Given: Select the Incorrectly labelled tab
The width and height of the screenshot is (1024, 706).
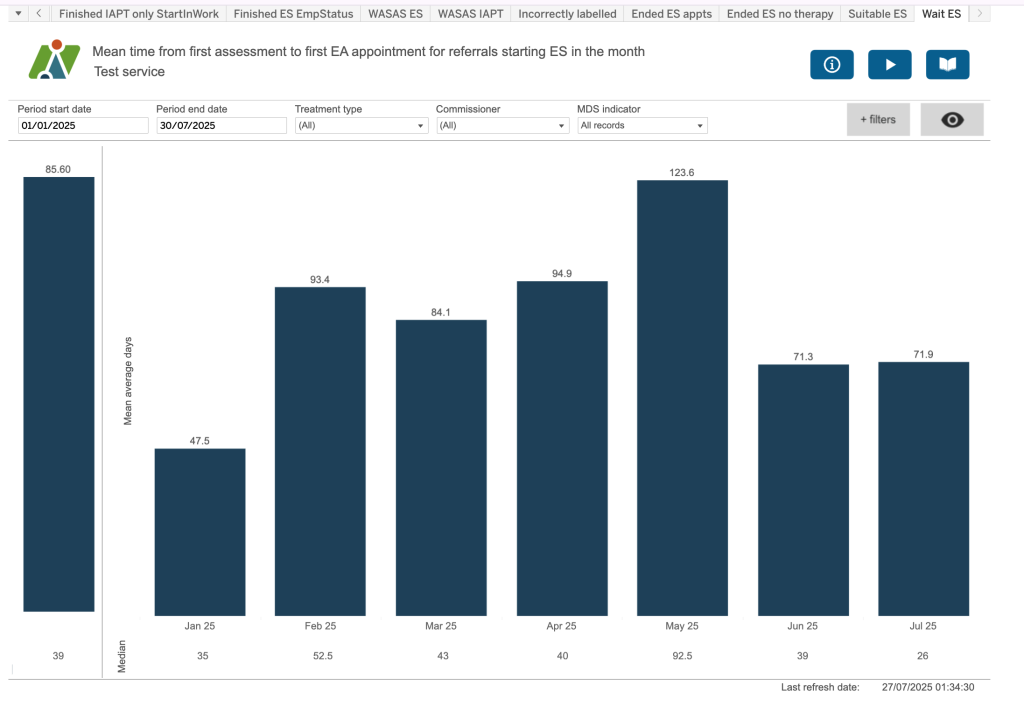Looking at the screenshot, I should pos(567,14).
